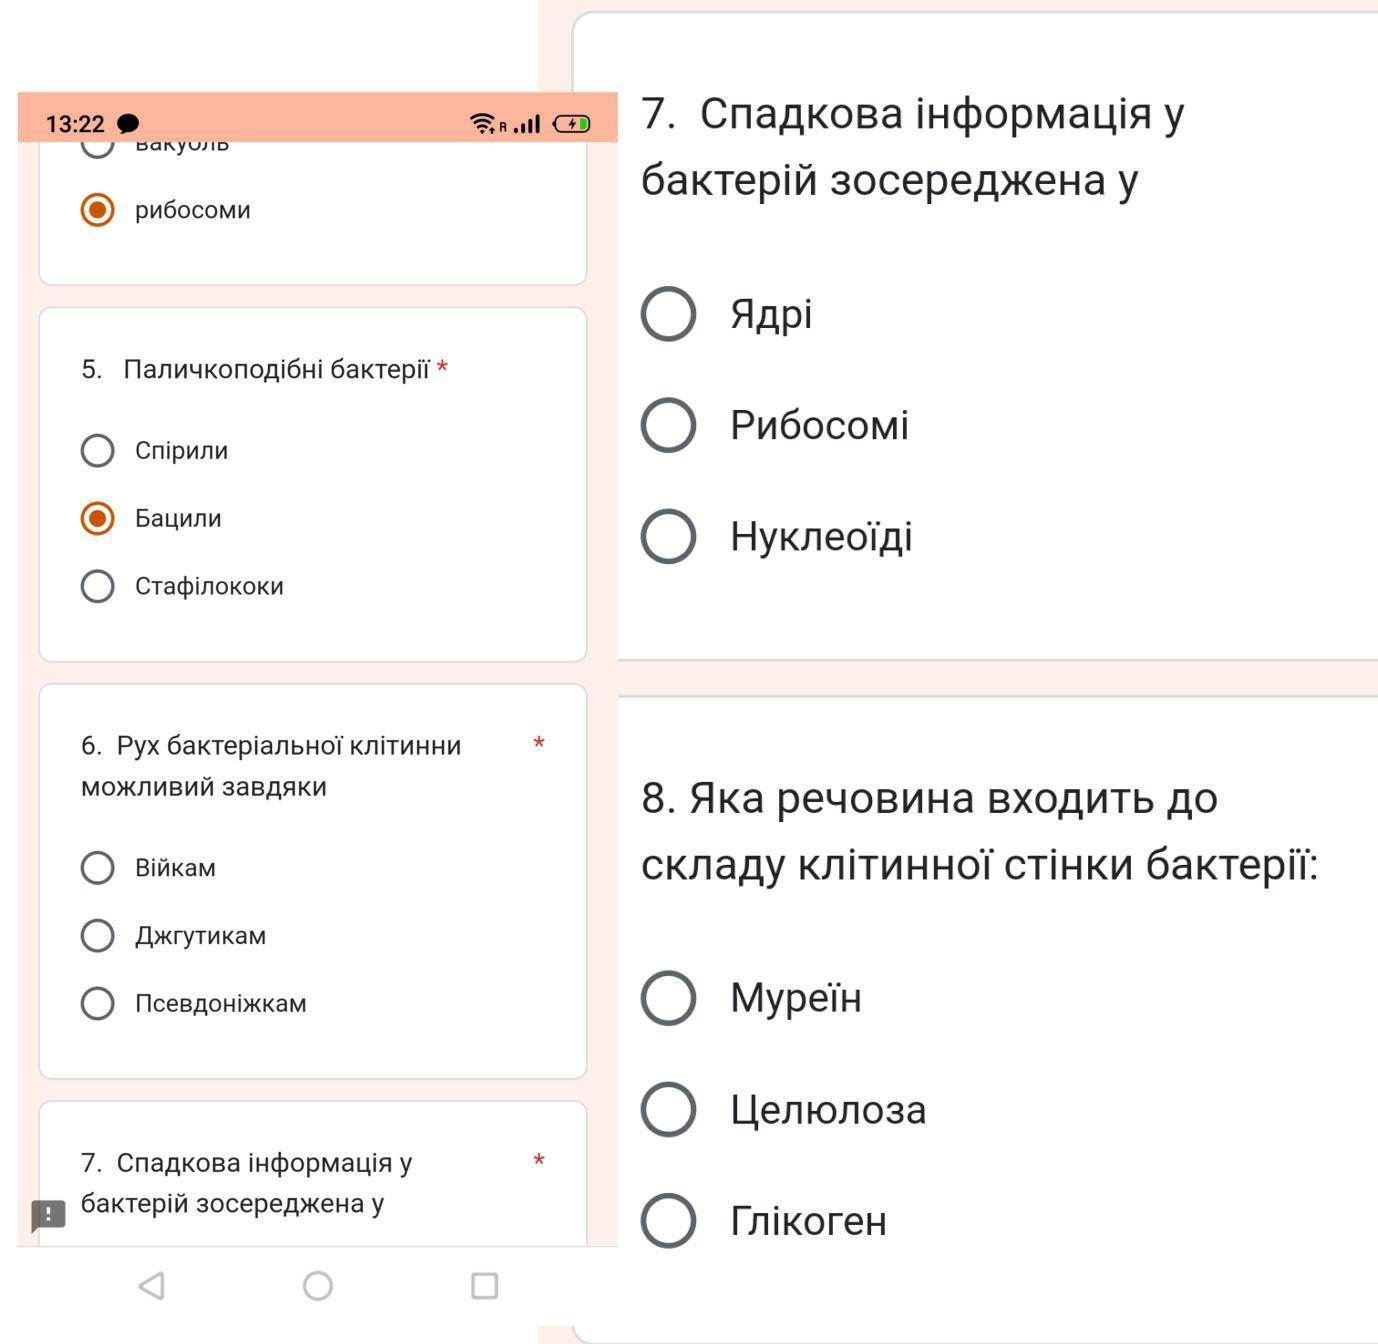Choose Целюлоза for question 8

pos(668,1109)
